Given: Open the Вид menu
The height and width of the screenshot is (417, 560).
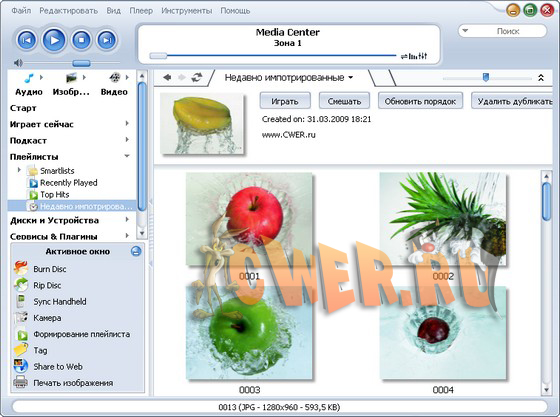Looking at the screenshot, I should (x=114, y=11).
